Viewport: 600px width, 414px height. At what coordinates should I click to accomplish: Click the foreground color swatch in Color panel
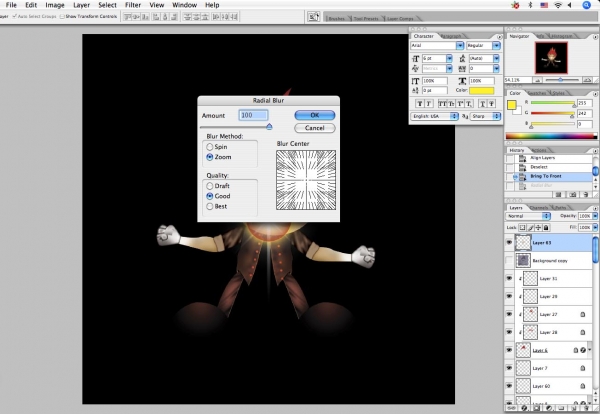[512, 105]
